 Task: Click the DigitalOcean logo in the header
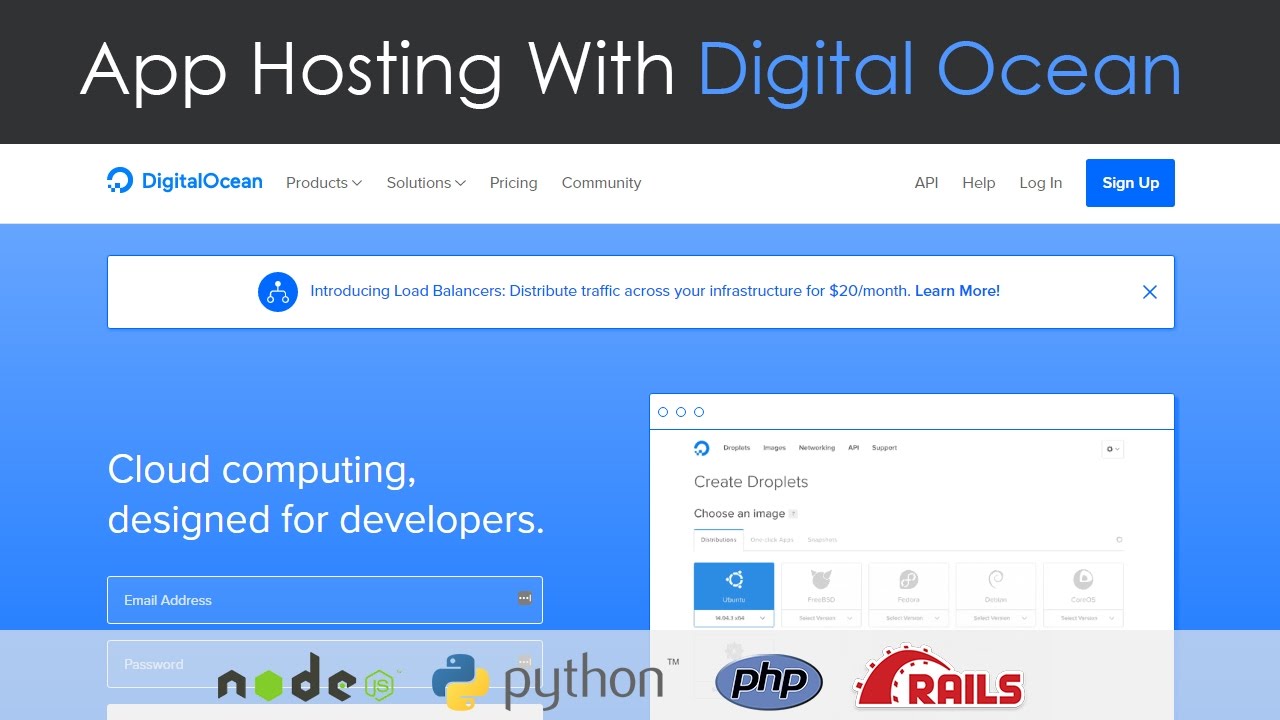pyautogui.click(x=185, y=182)
